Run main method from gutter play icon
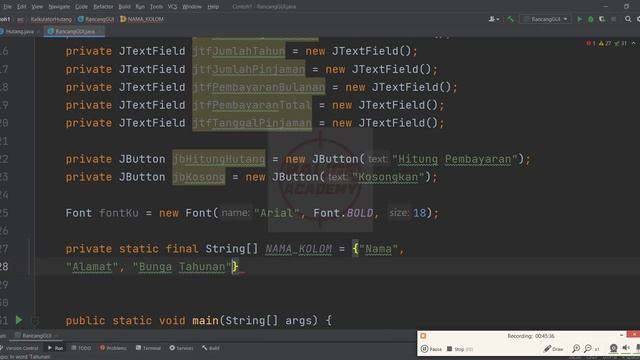This screenshot has width=640, height=360. click(x=19, y=320)
